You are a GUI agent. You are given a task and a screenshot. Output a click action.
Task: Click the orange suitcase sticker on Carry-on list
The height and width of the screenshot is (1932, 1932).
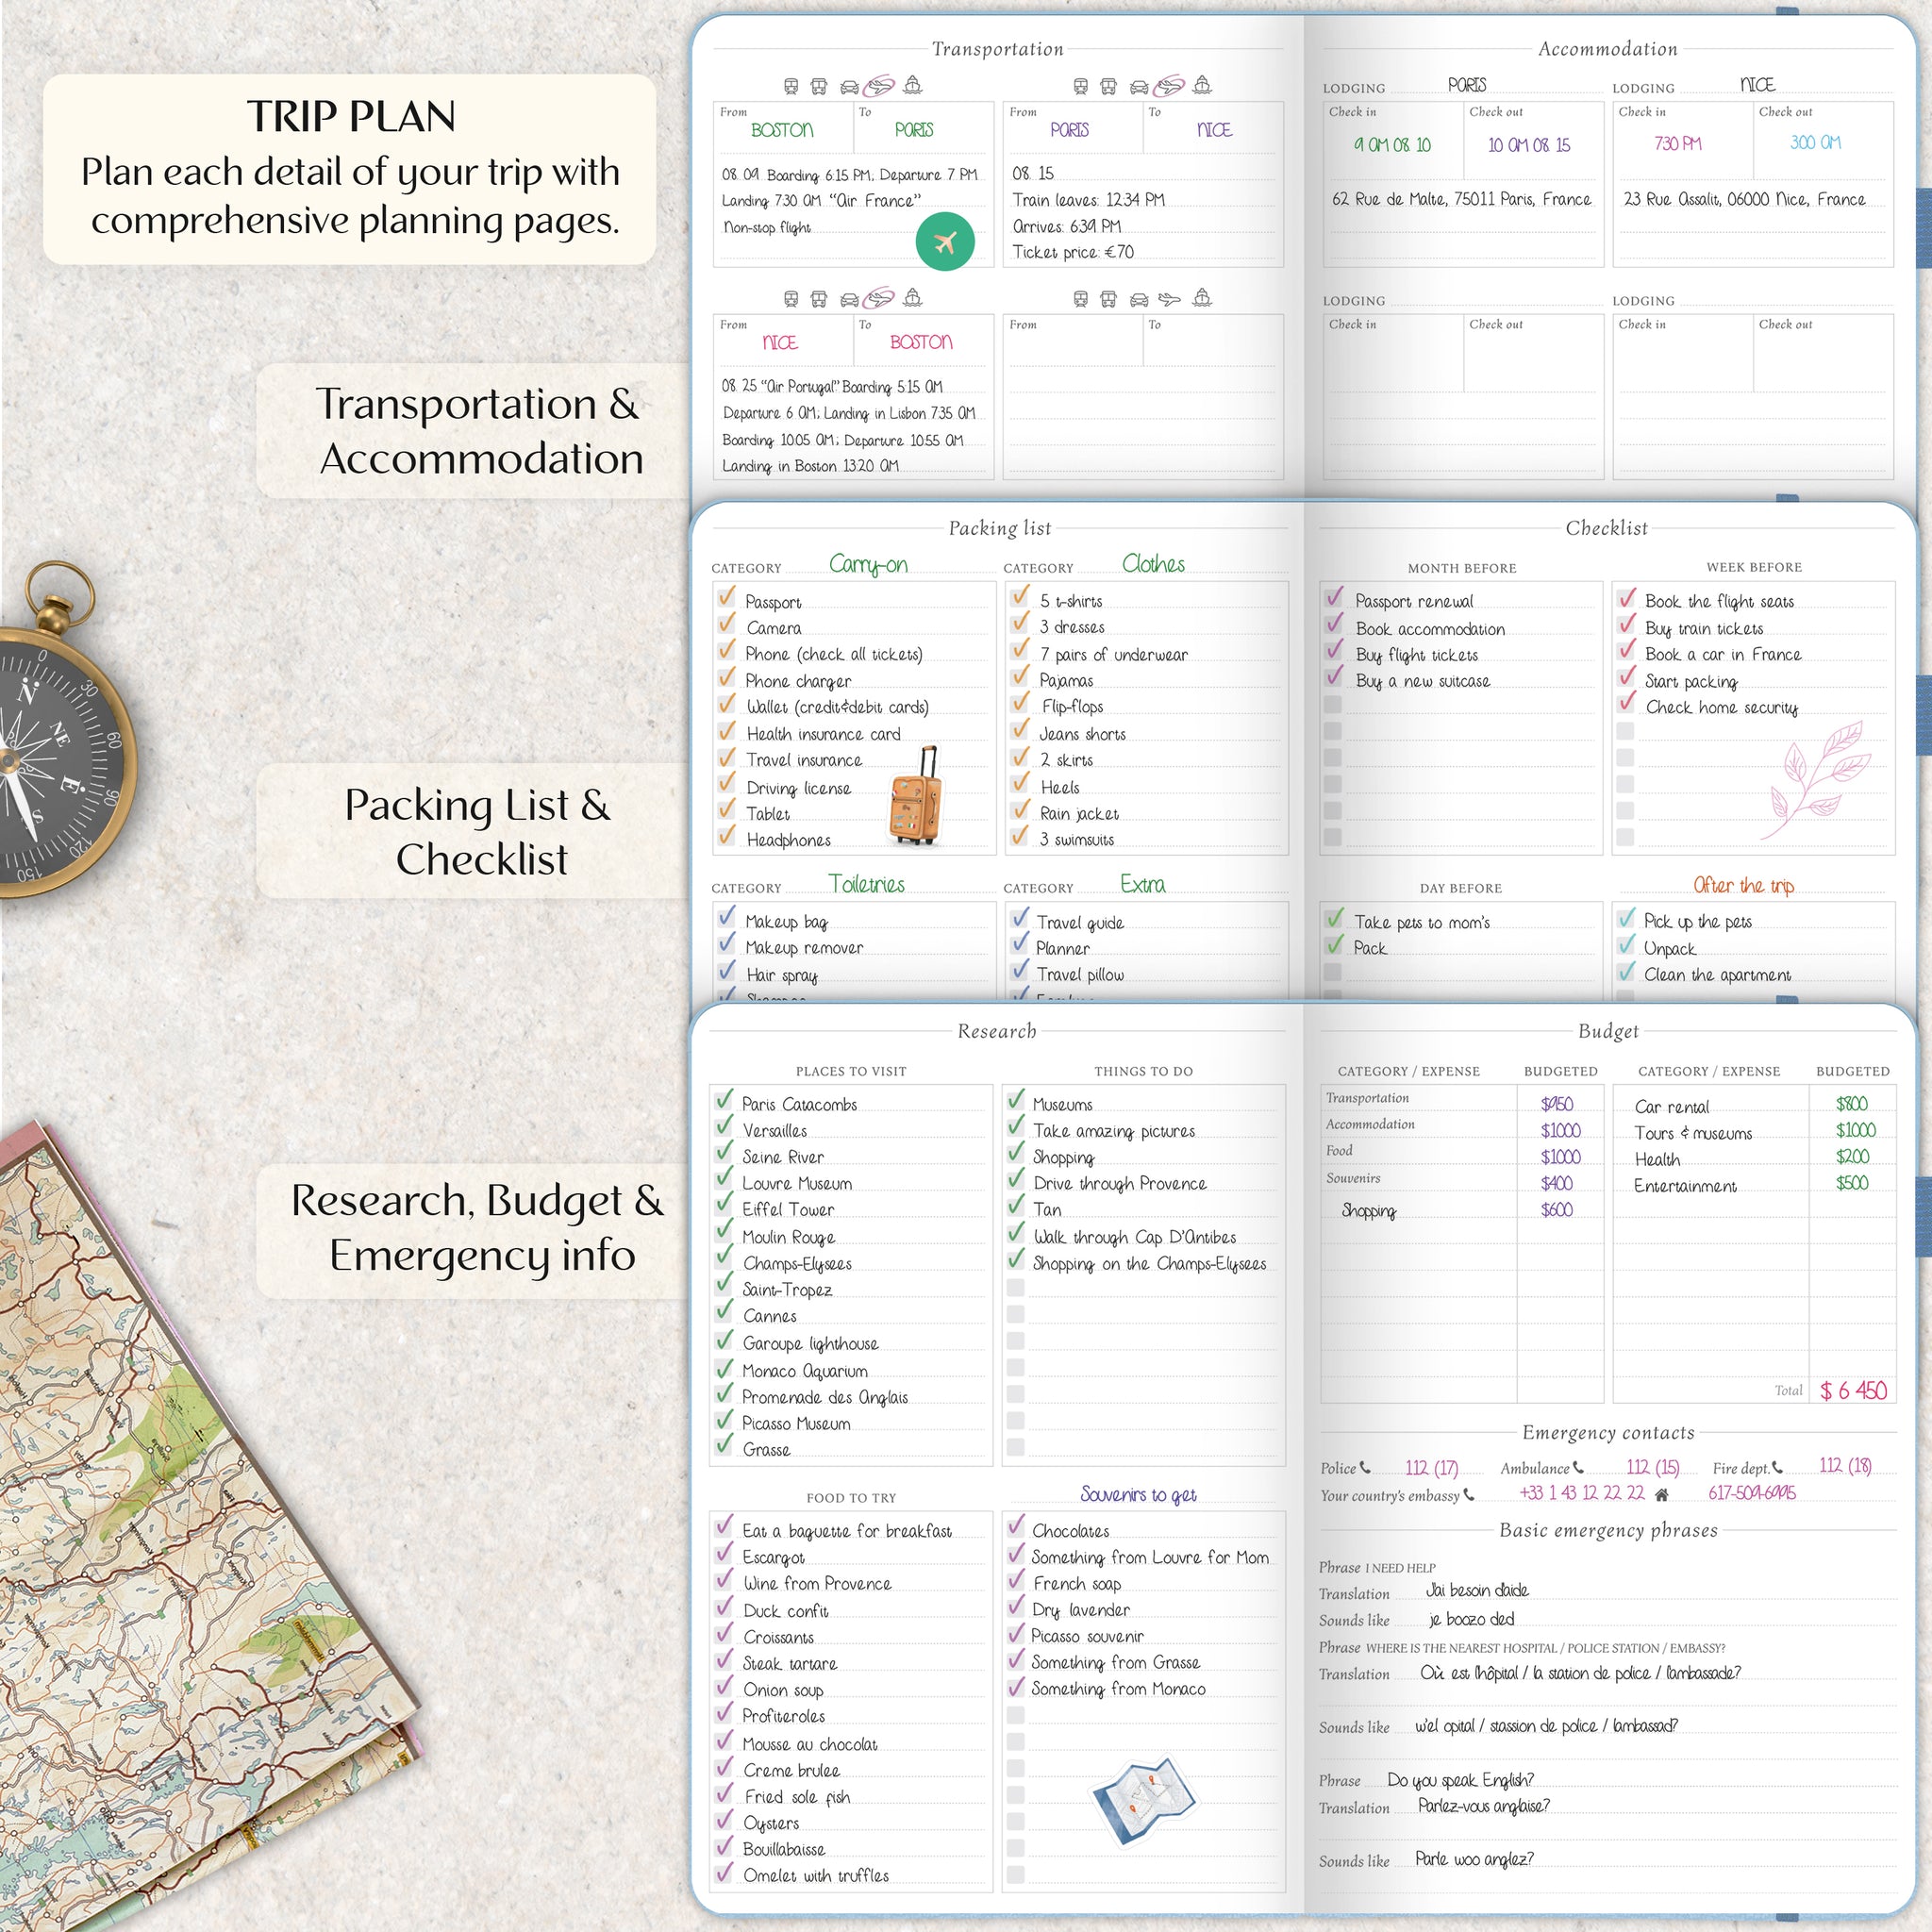916,796
